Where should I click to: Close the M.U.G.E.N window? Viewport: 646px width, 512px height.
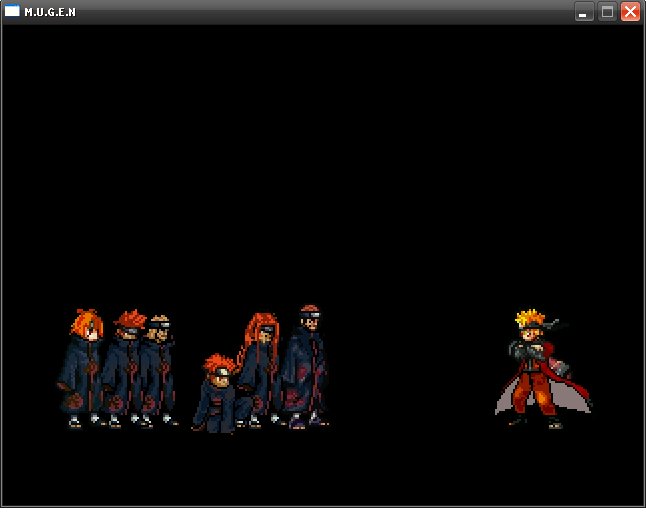pos(630,12)
